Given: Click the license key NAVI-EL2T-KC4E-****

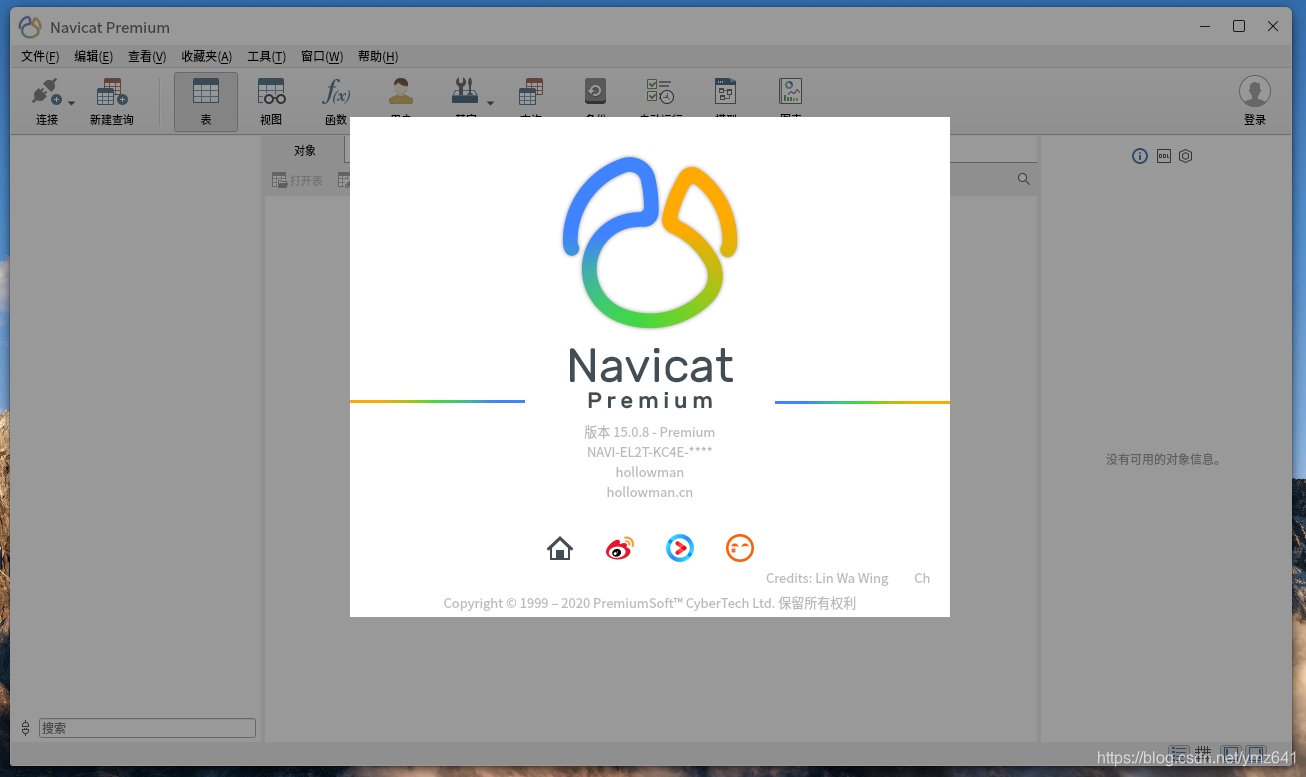Looking at the screenshot, I should (650, 452).
